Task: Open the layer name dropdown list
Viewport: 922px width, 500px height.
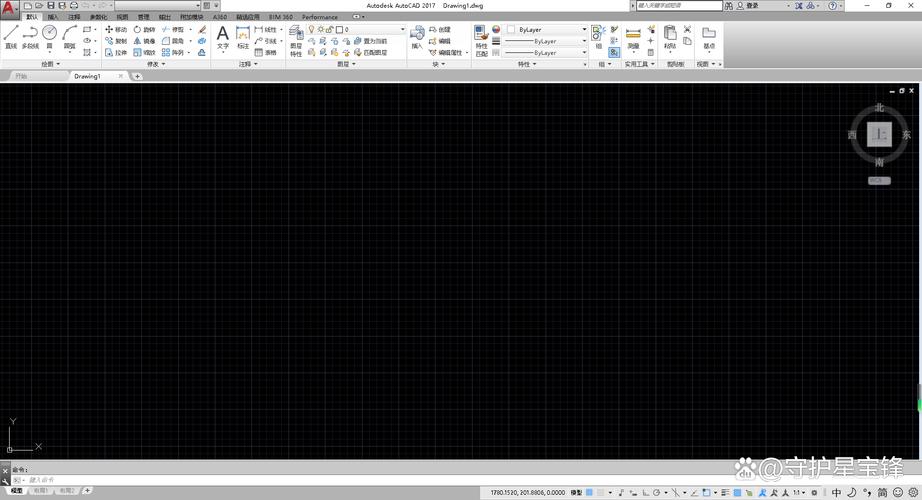Action: (372, 30)
